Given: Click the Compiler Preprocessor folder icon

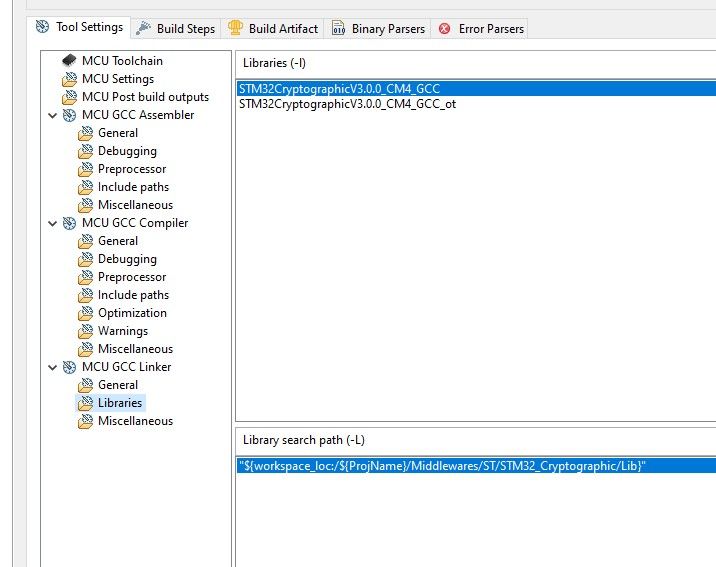Looking at the screenshot, I should coord(85,277).
